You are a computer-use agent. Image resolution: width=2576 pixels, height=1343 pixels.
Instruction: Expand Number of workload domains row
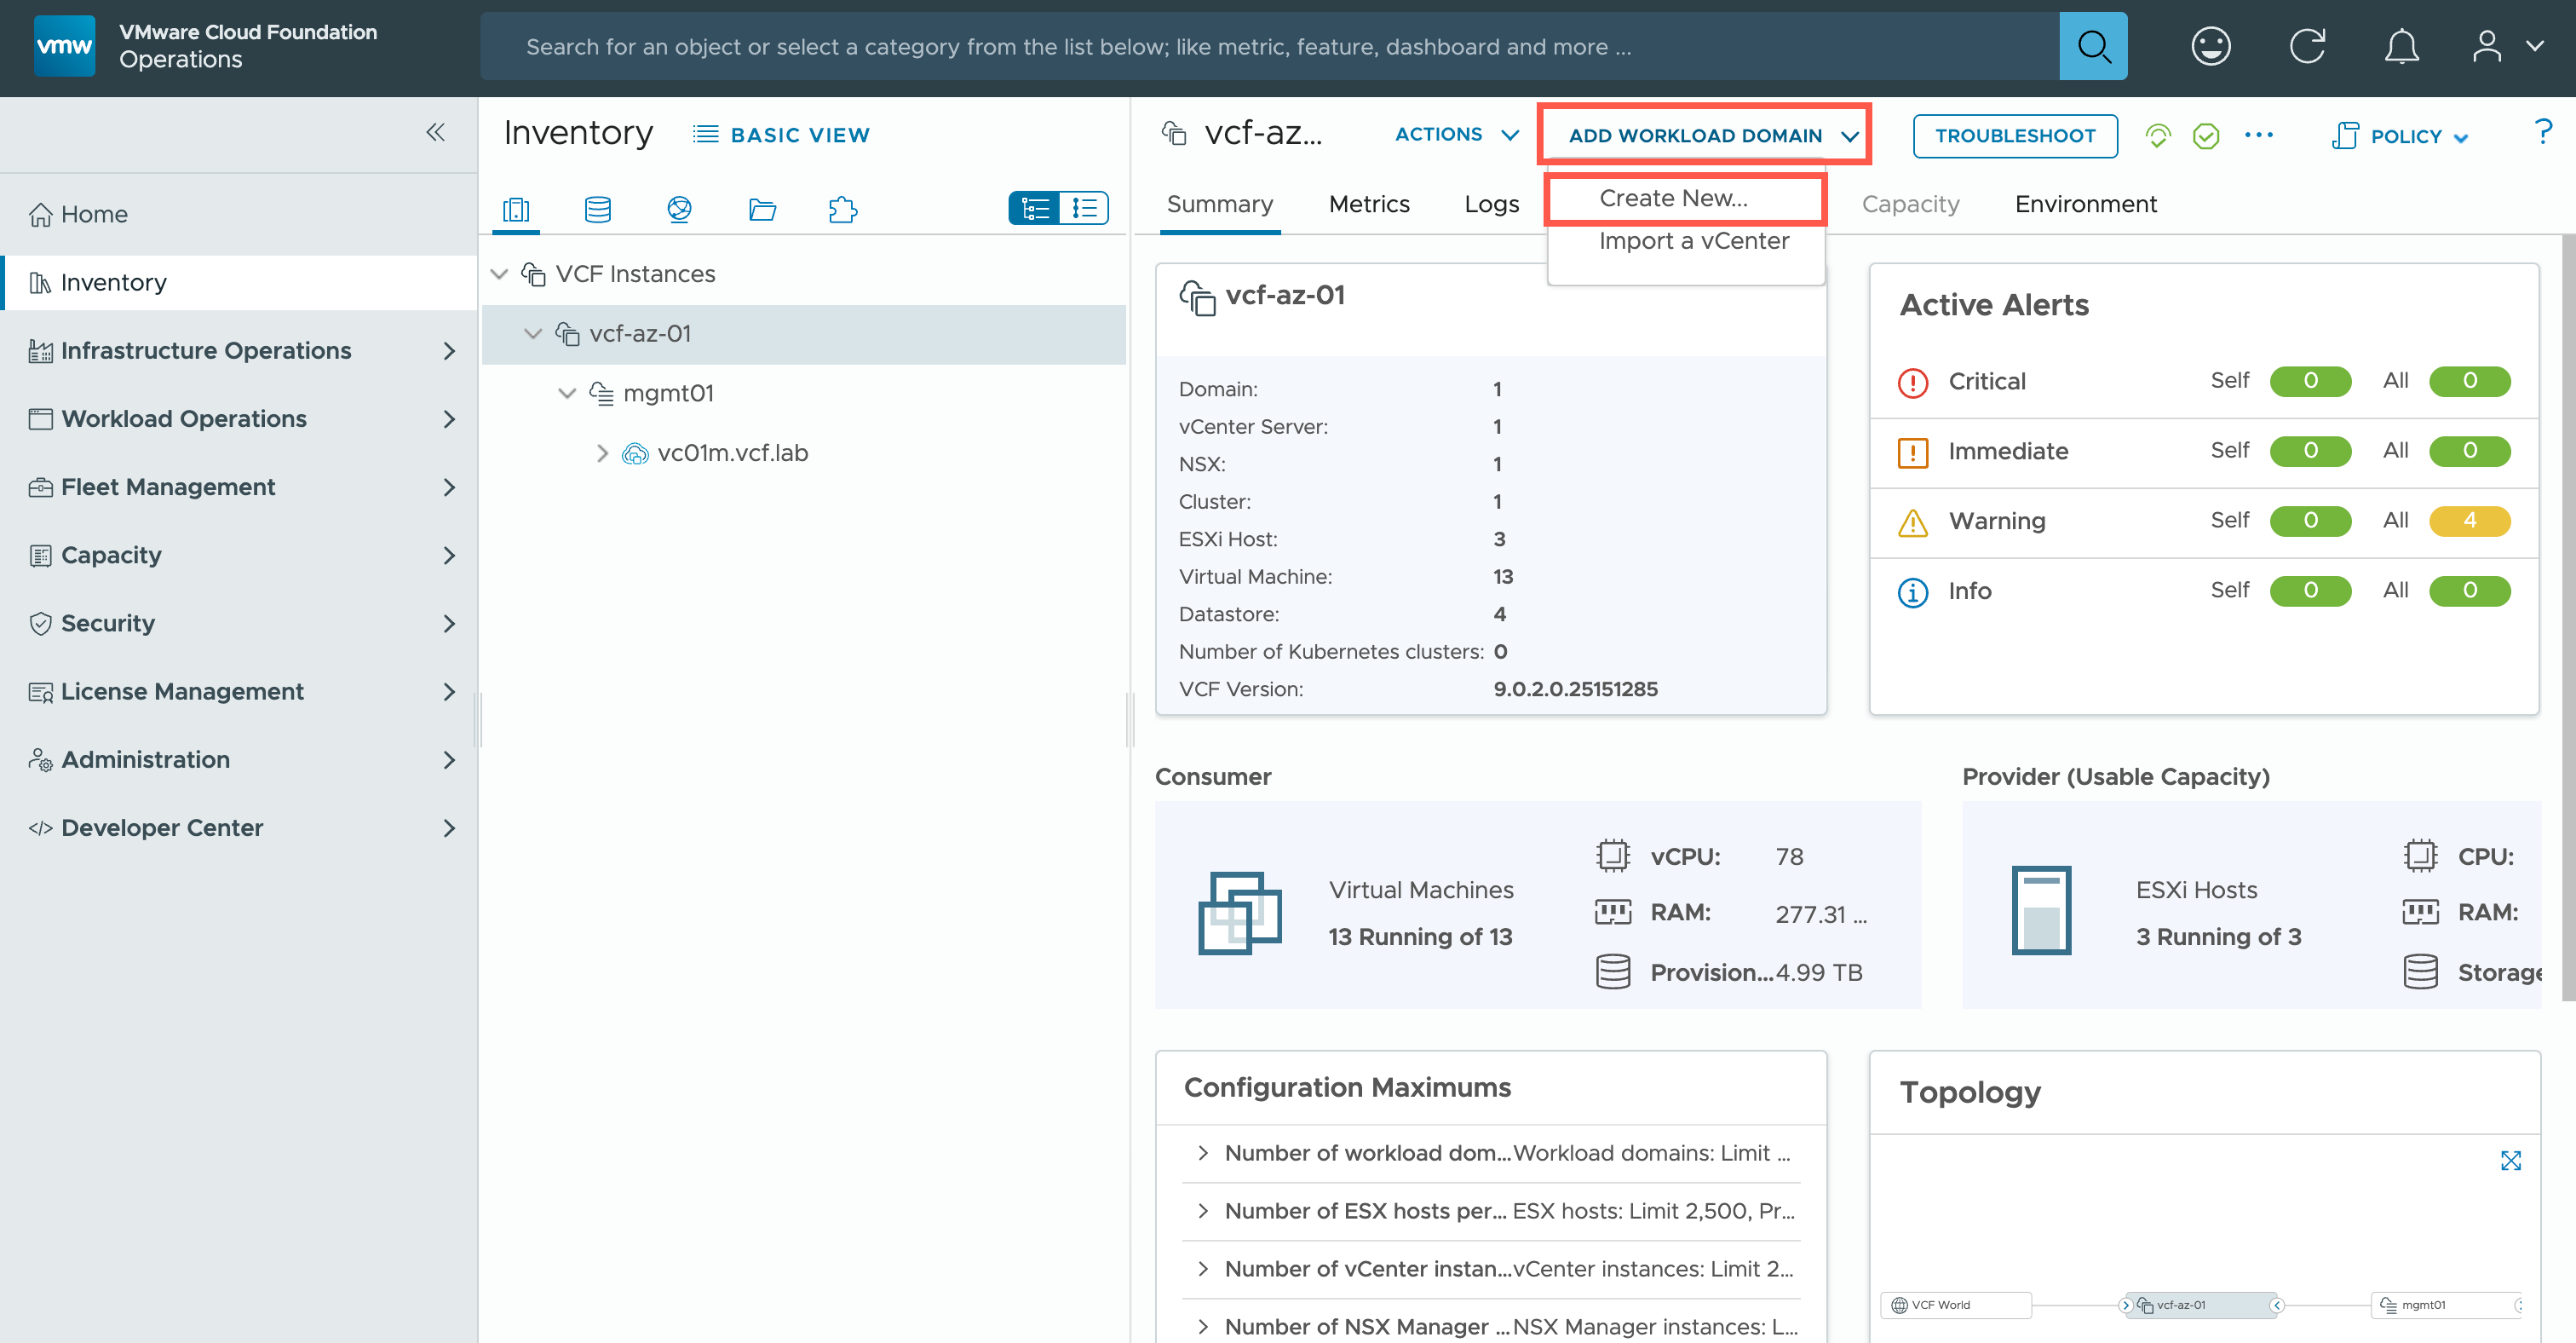click(1203, 1153)
